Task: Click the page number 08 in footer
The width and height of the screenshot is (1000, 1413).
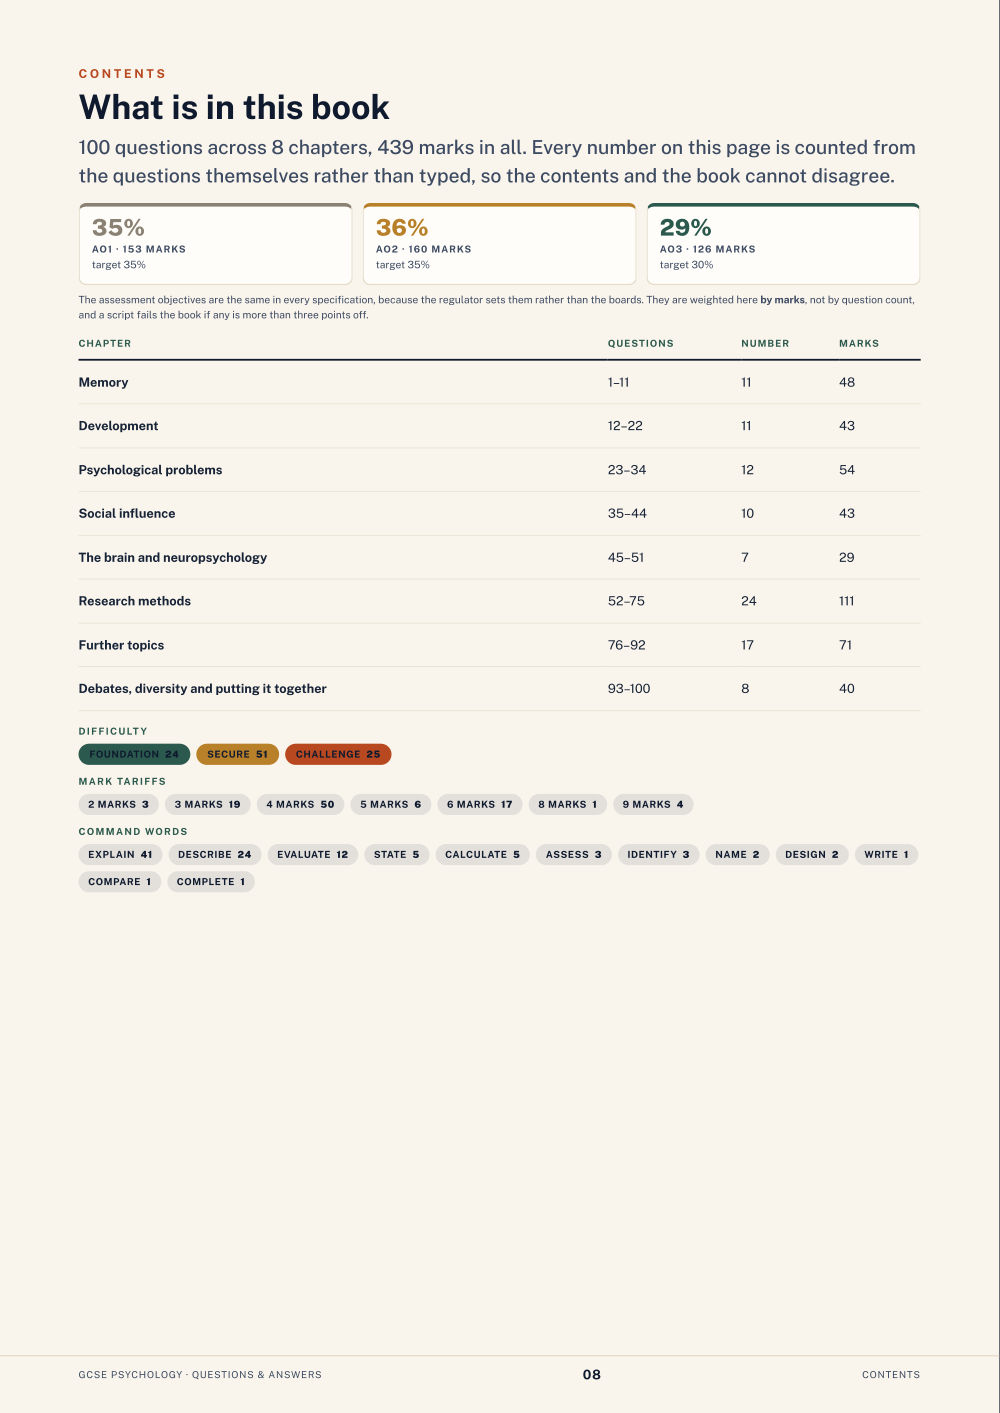Action: tap(592, 1375)
